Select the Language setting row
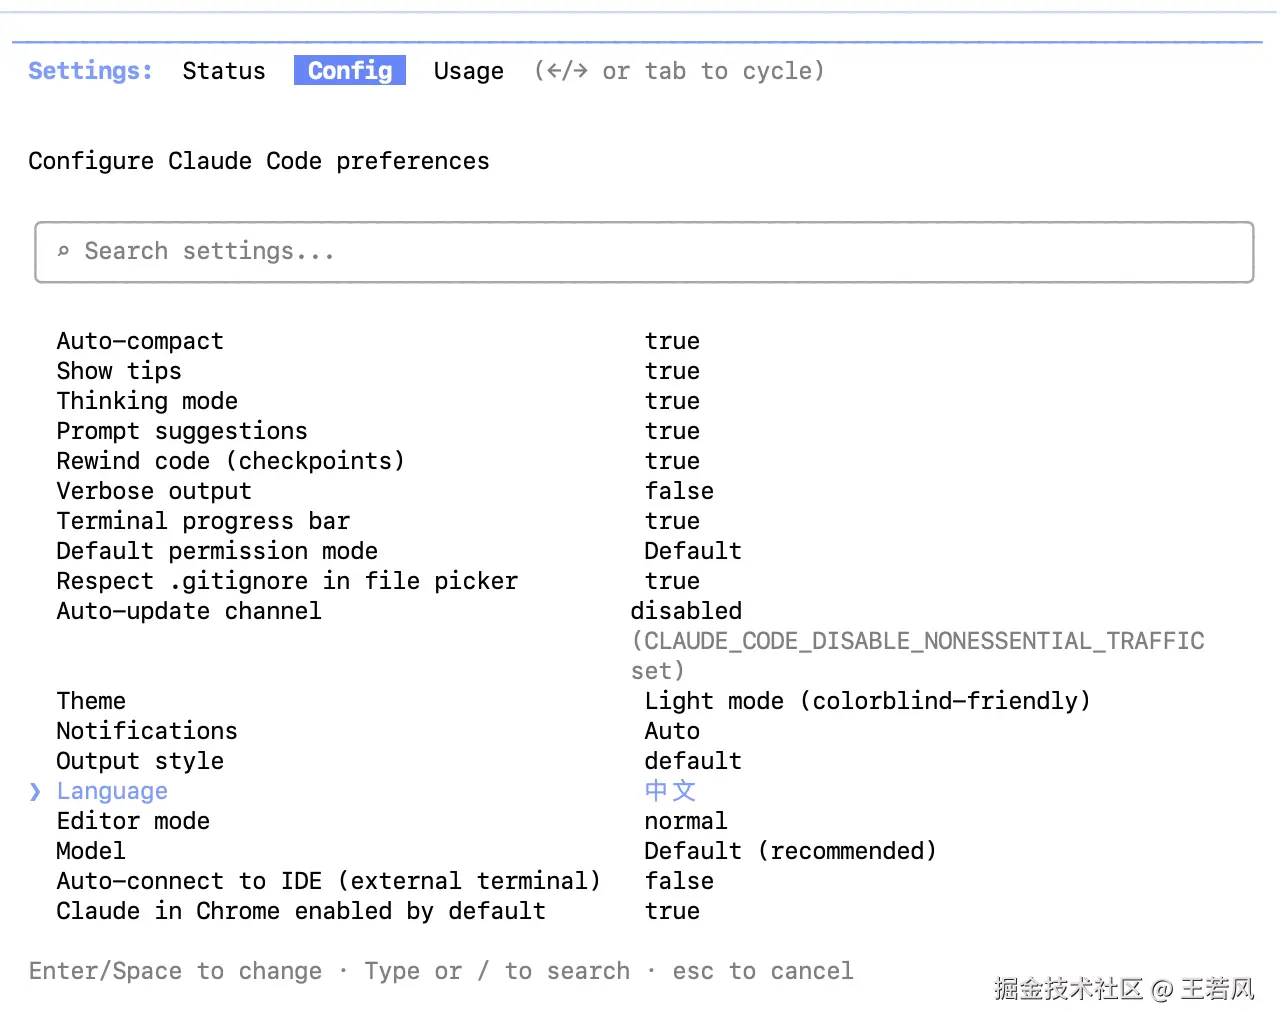 coord(112,791)
